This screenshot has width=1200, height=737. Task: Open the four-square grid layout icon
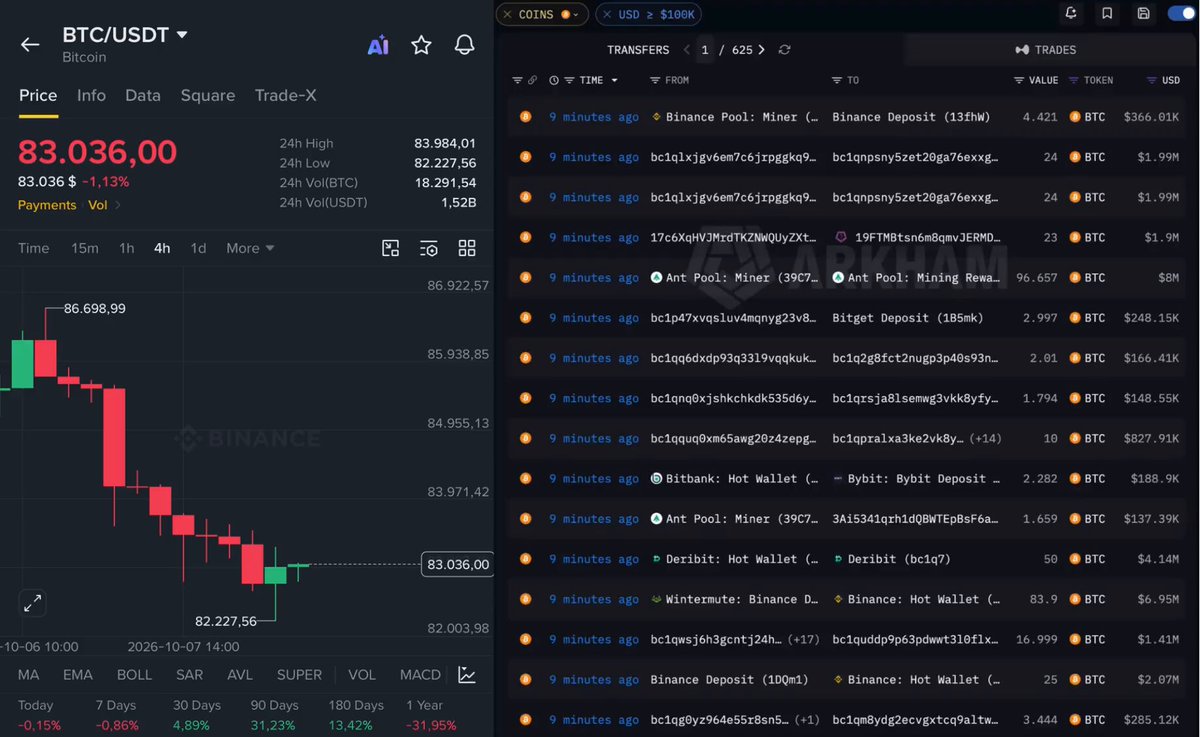click(467, 248)
